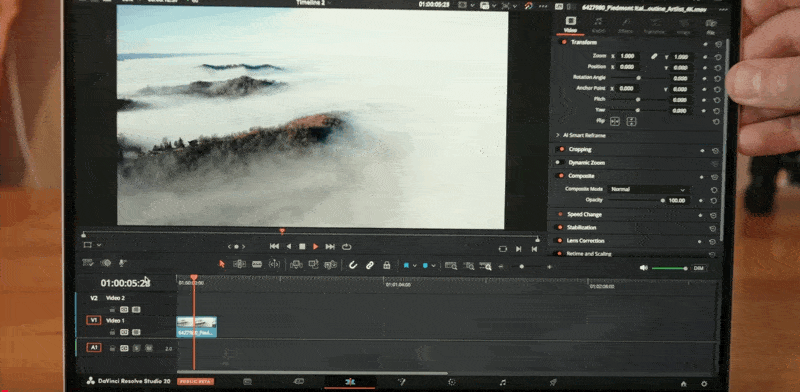Open the project settings gear icon
The height and width of the screenshot is (392, 800).
pyautogui.click(x=704, y=384)
